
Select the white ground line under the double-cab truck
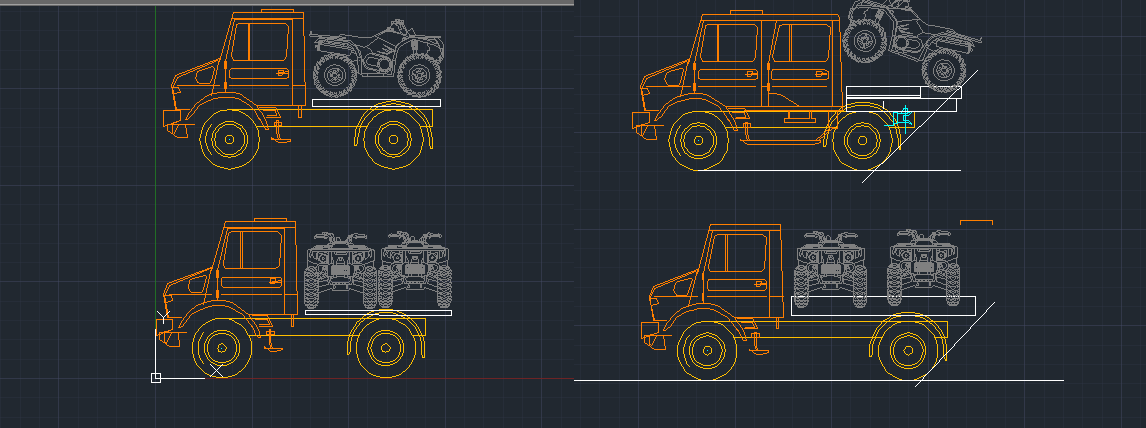[829, 170]
